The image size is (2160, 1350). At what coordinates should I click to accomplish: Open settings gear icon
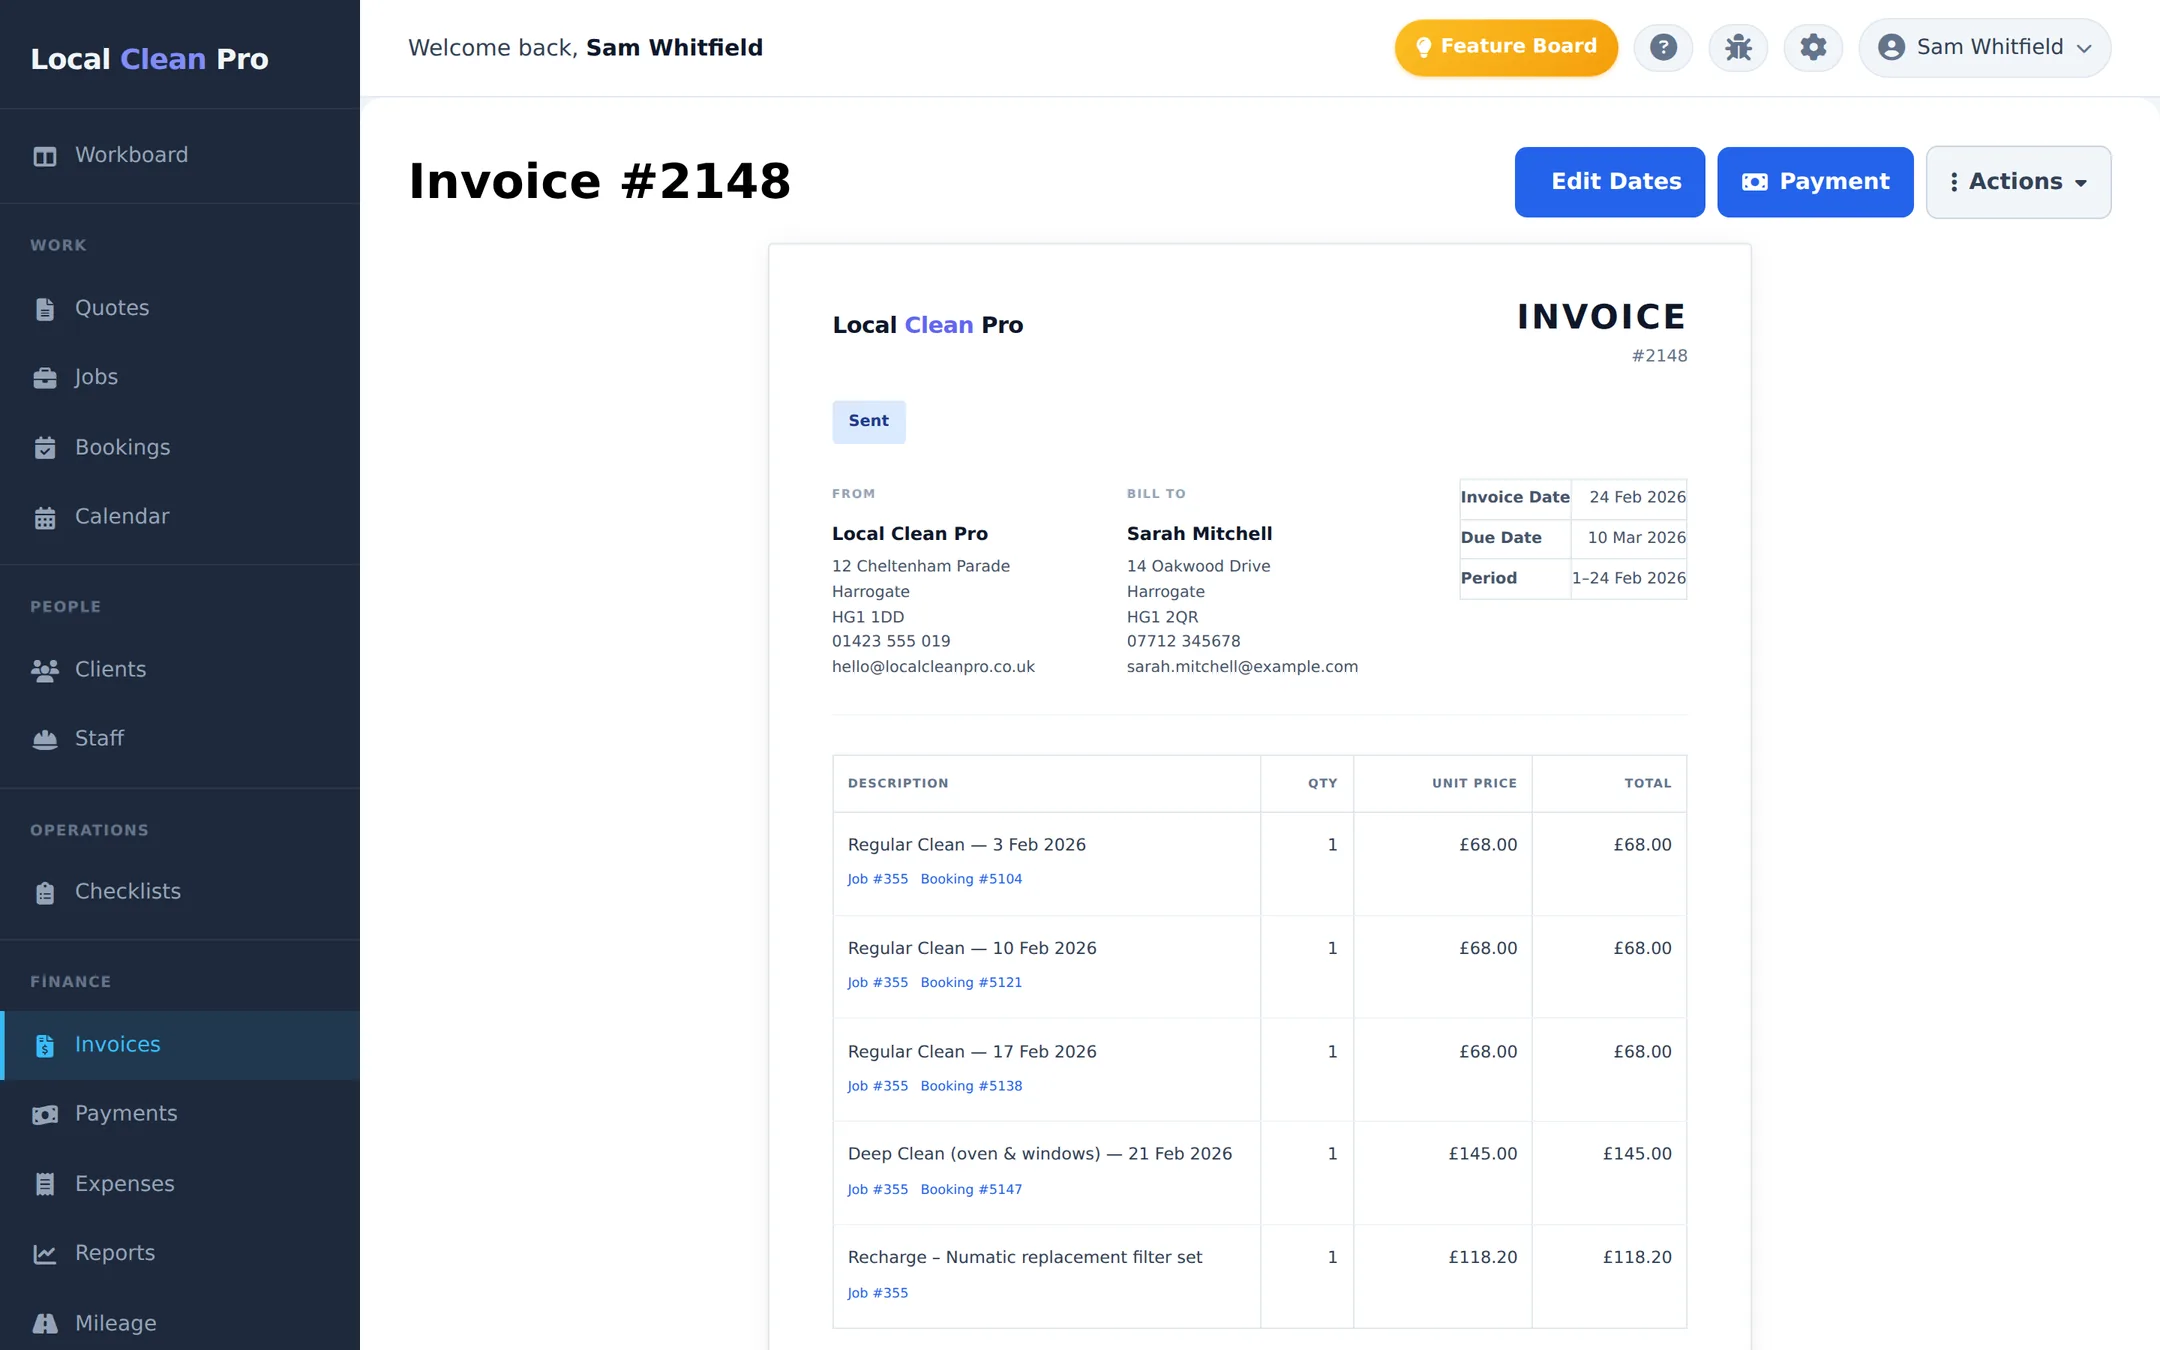coord(1813,47)
